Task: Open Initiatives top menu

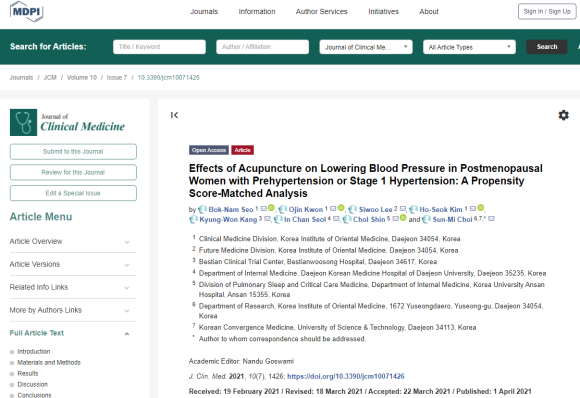Action: tap(383, 11)
